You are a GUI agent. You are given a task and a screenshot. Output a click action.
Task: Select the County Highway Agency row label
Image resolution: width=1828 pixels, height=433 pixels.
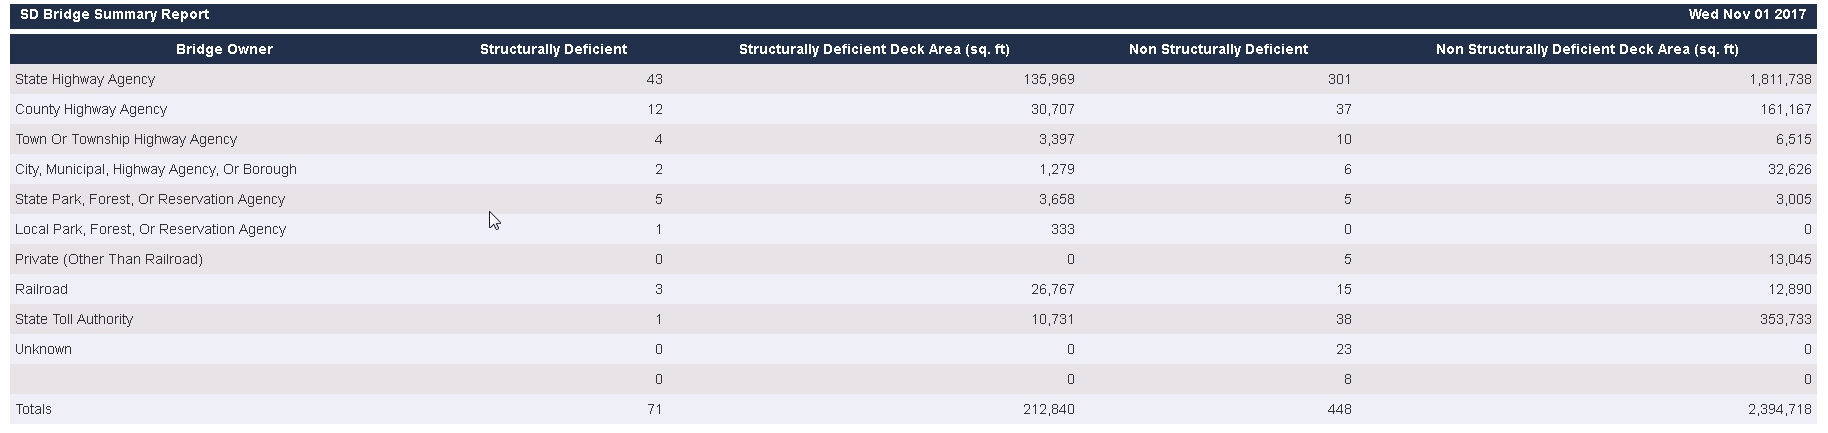(91, 109)
